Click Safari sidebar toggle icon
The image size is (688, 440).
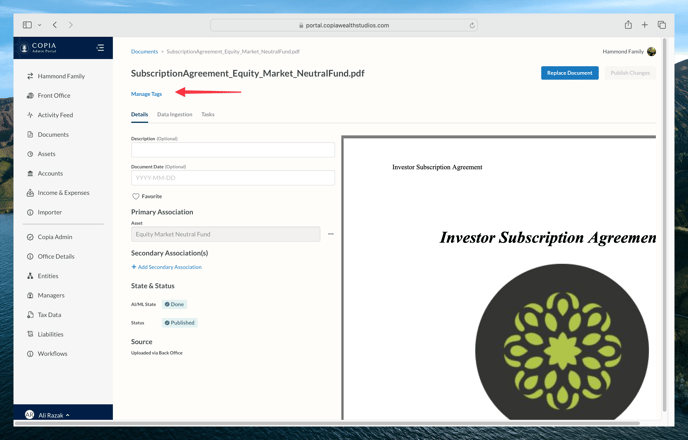[27, 25]
